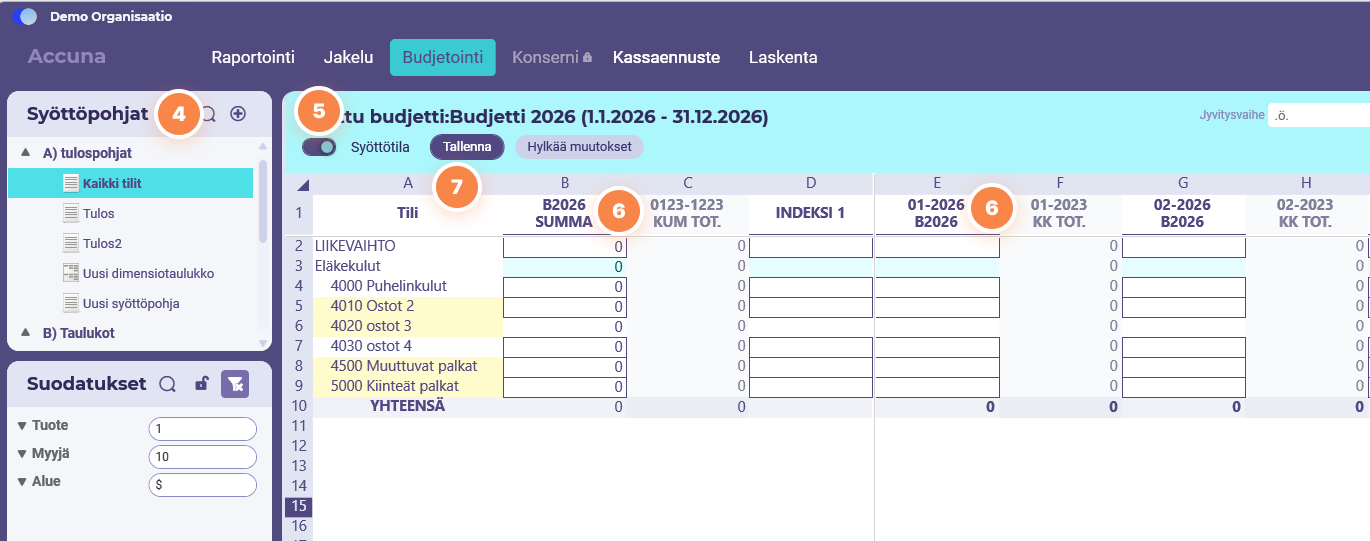This screenshot has width=1370, height=541.
Task: Expand the Myyjä filter dropdown
Action: click(22, 454)
